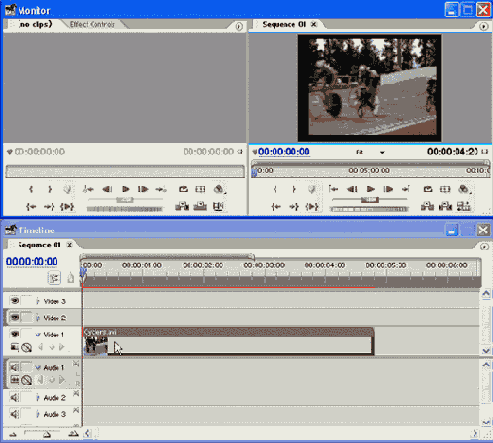
Task: Click the Set Unnumbered Marker icon in Timeline
Action: pos(70,278)
